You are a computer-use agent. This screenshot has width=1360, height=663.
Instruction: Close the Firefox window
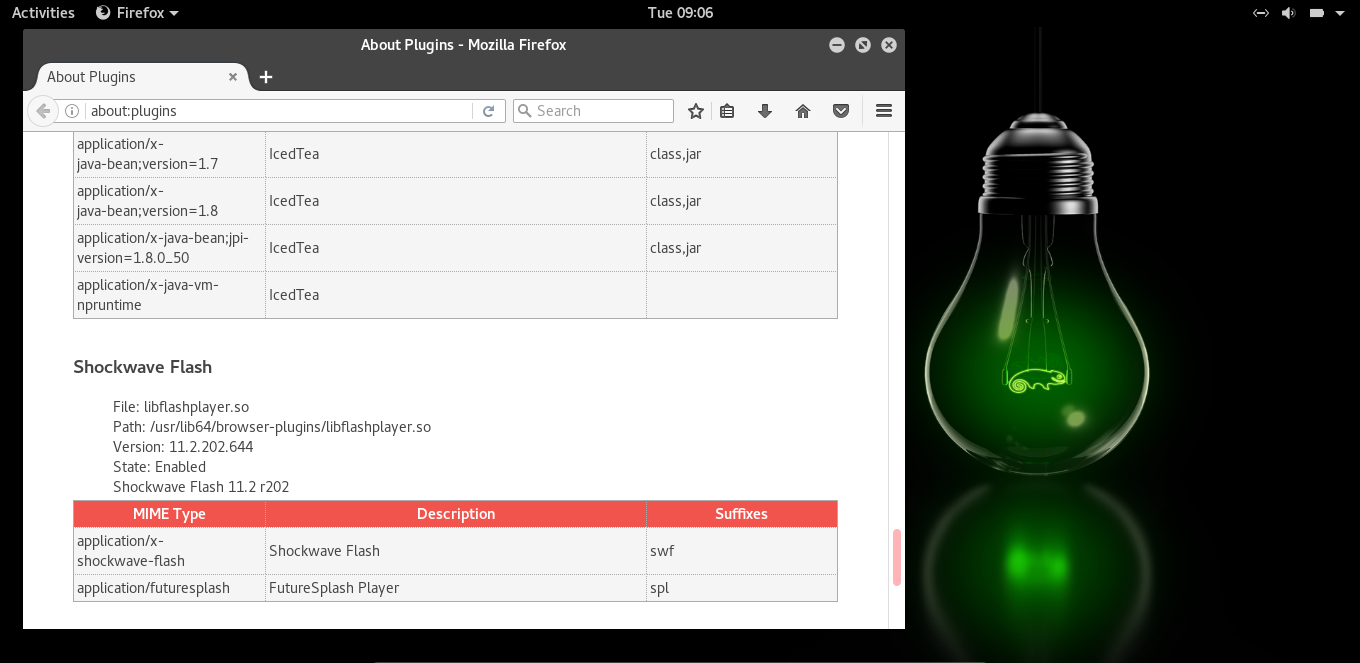coord(889,45)
